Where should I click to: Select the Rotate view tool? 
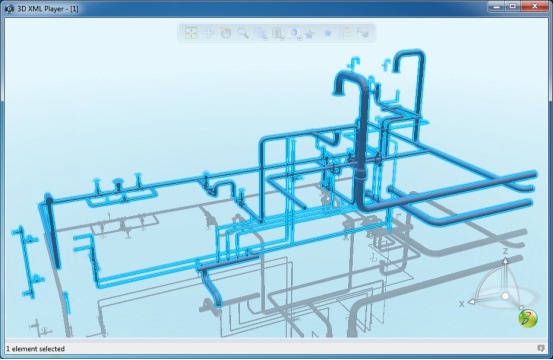coord(226,33)
